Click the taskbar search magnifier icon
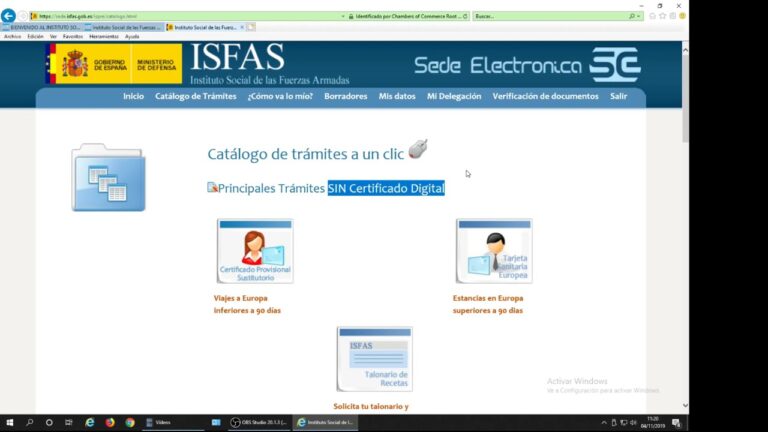 pos(29,422)
